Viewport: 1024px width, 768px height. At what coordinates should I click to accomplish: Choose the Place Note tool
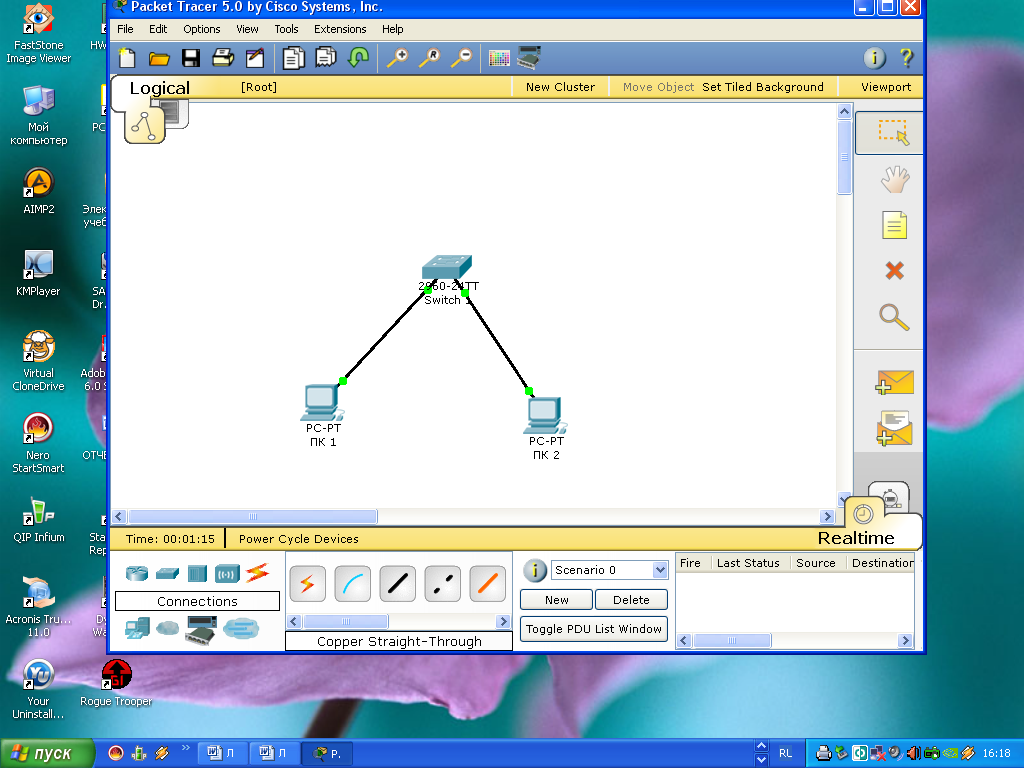[895, 225]
